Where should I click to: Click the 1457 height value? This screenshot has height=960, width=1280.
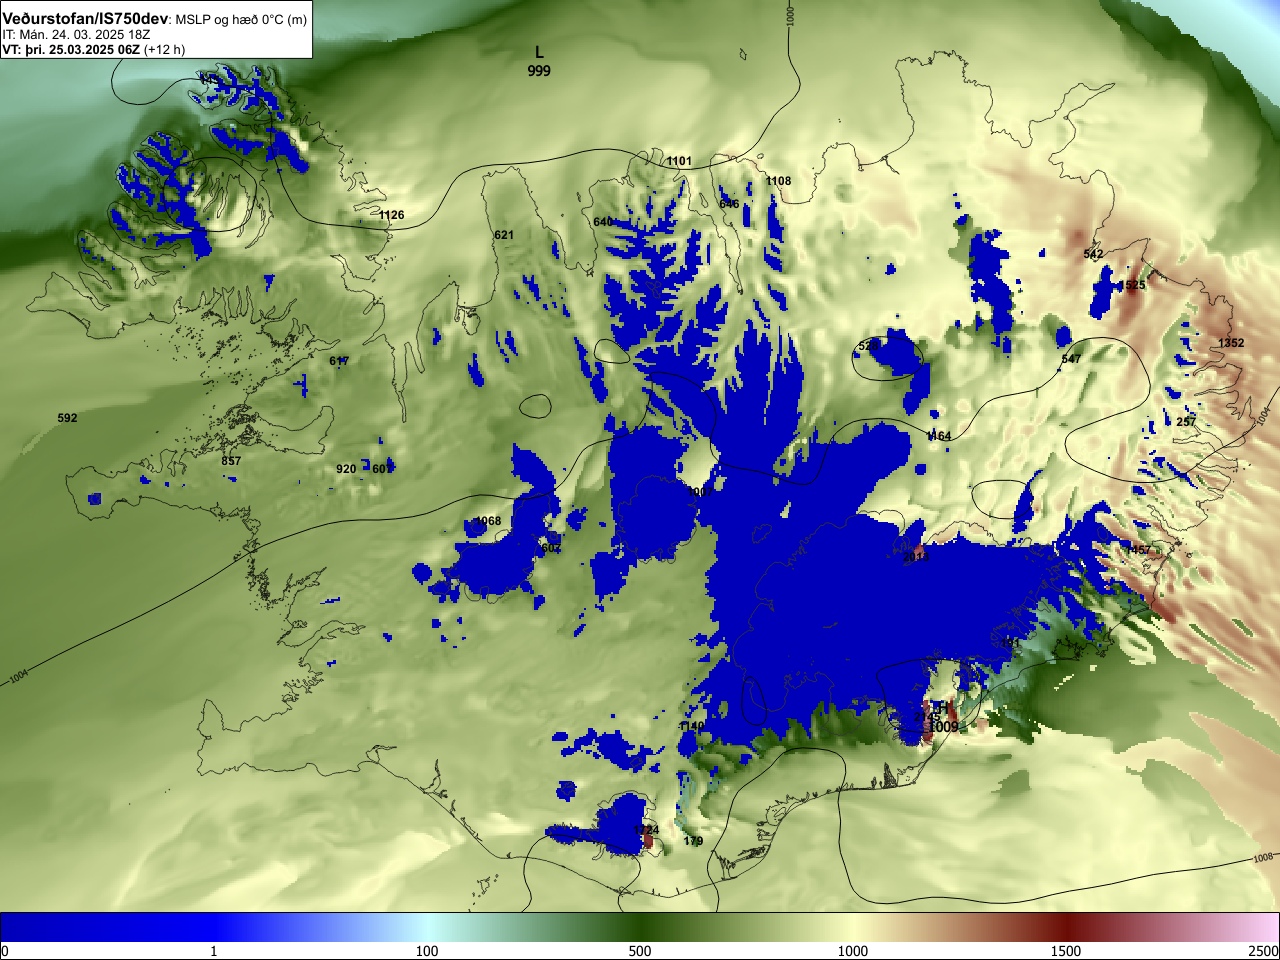coord(1138,550)
